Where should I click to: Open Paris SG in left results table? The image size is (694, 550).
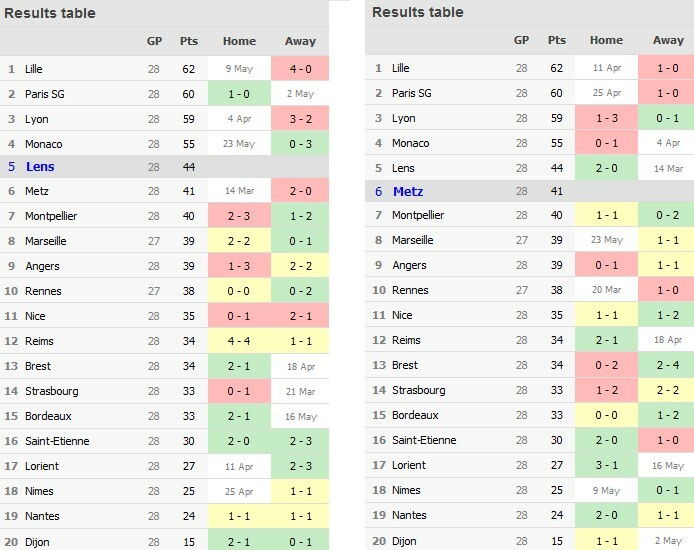point(44,94)
